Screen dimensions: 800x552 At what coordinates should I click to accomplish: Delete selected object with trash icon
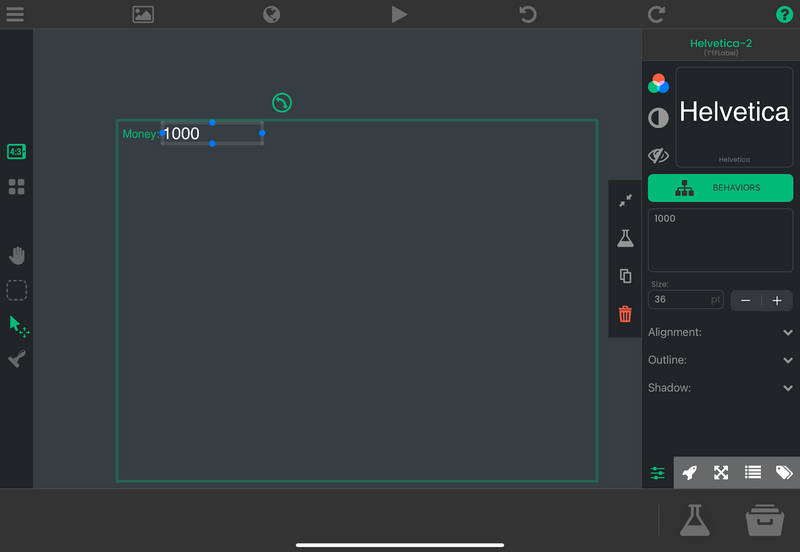(625, 314)
